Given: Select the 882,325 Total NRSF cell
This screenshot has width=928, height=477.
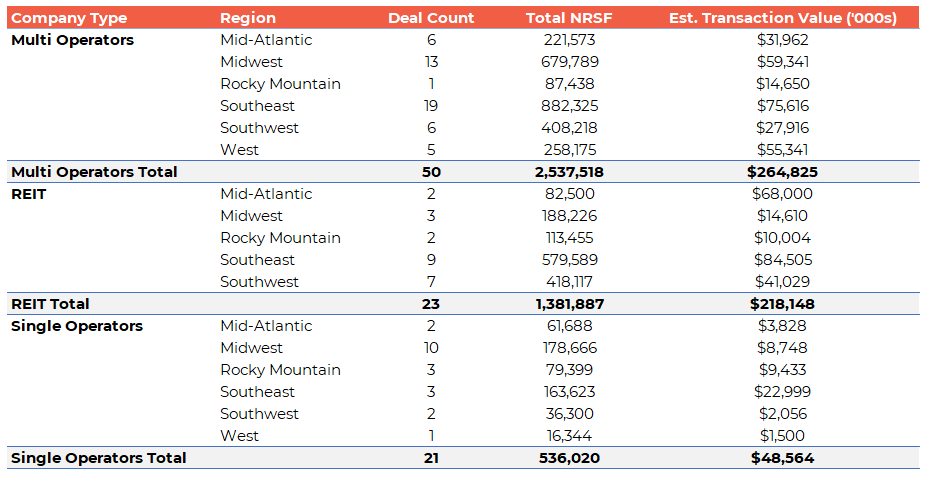Looking at the screenshot, I should coord(565,106).
